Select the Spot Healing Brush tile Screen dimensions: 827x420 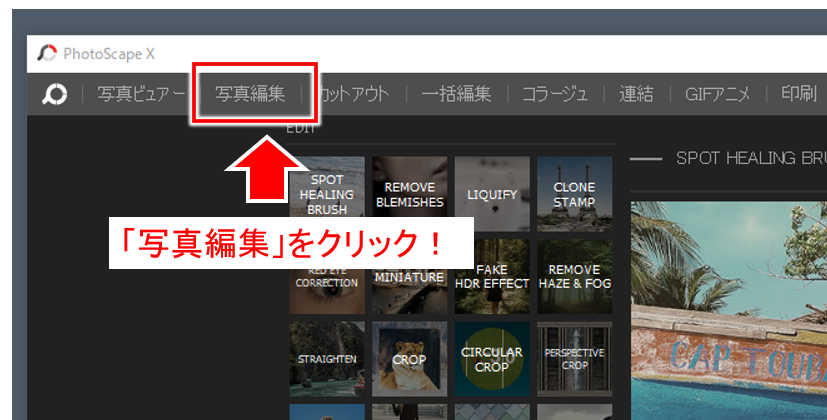[326, 194]
